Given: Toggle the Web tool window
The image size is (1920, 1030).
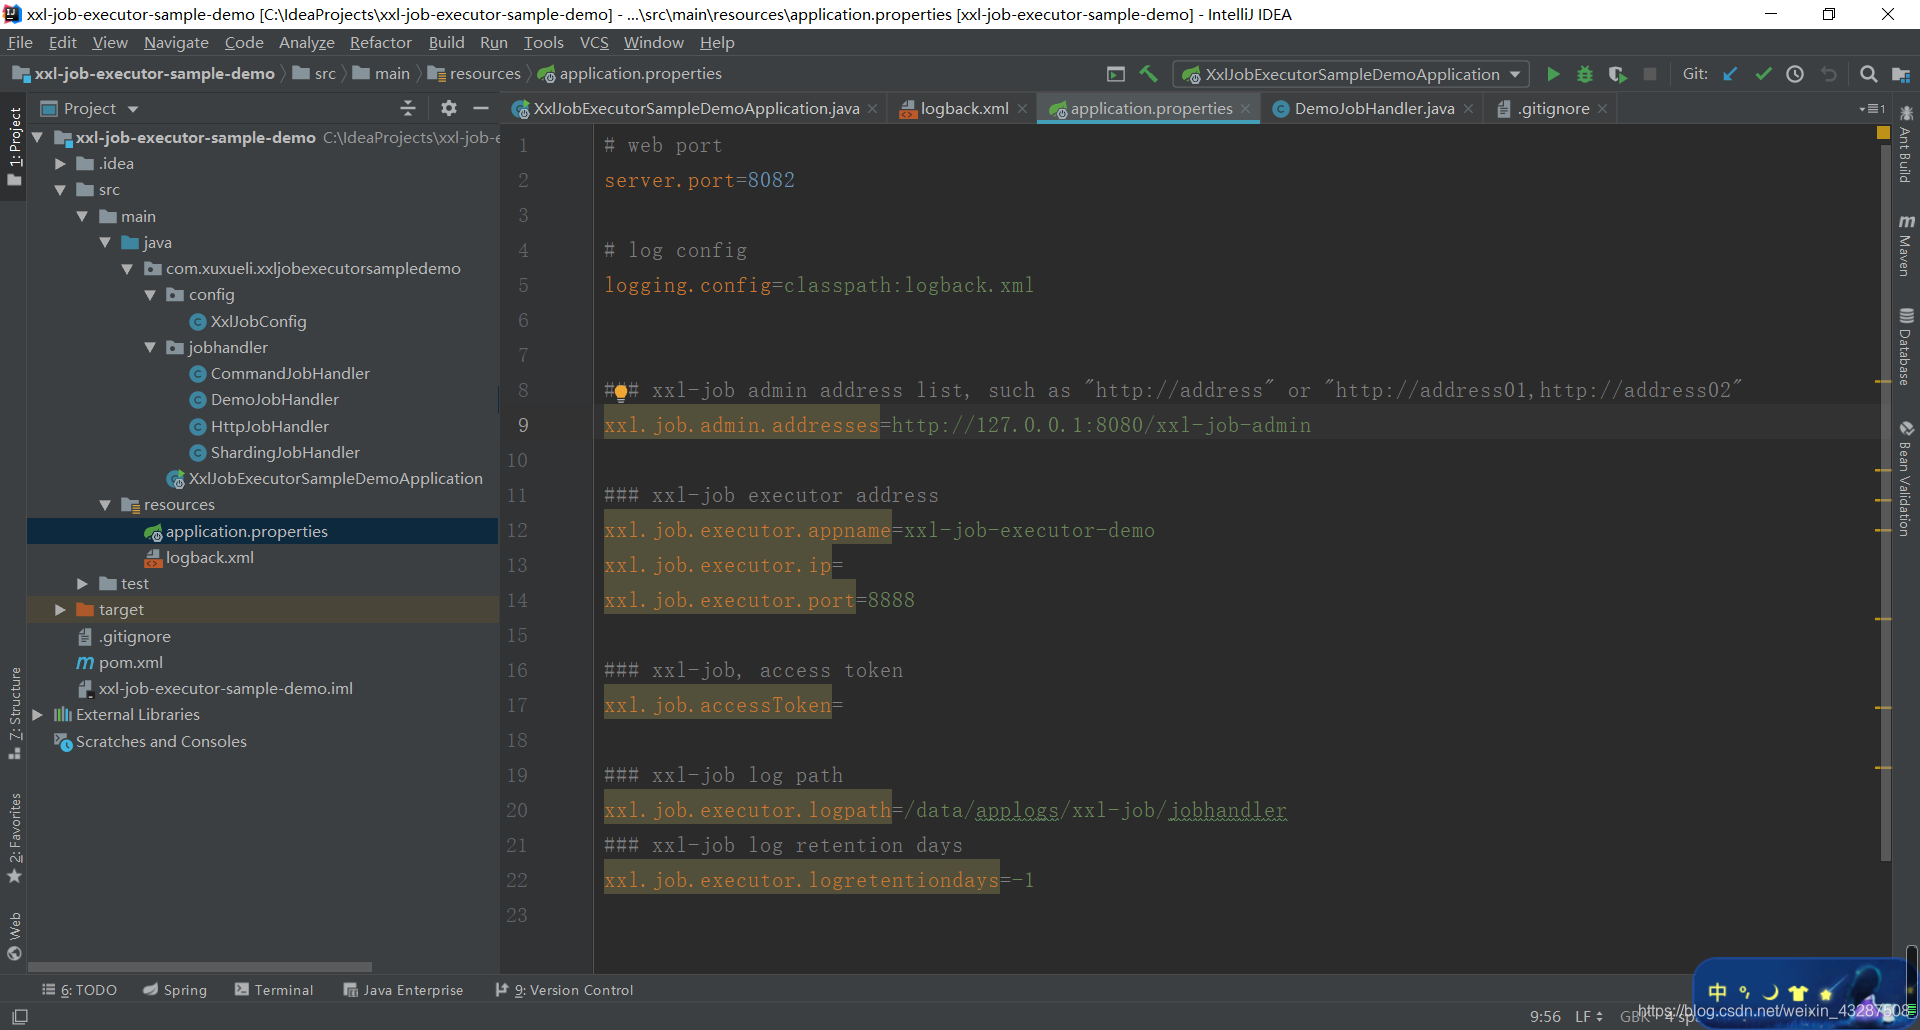Looking at the screenshot, I should (14, 935).
